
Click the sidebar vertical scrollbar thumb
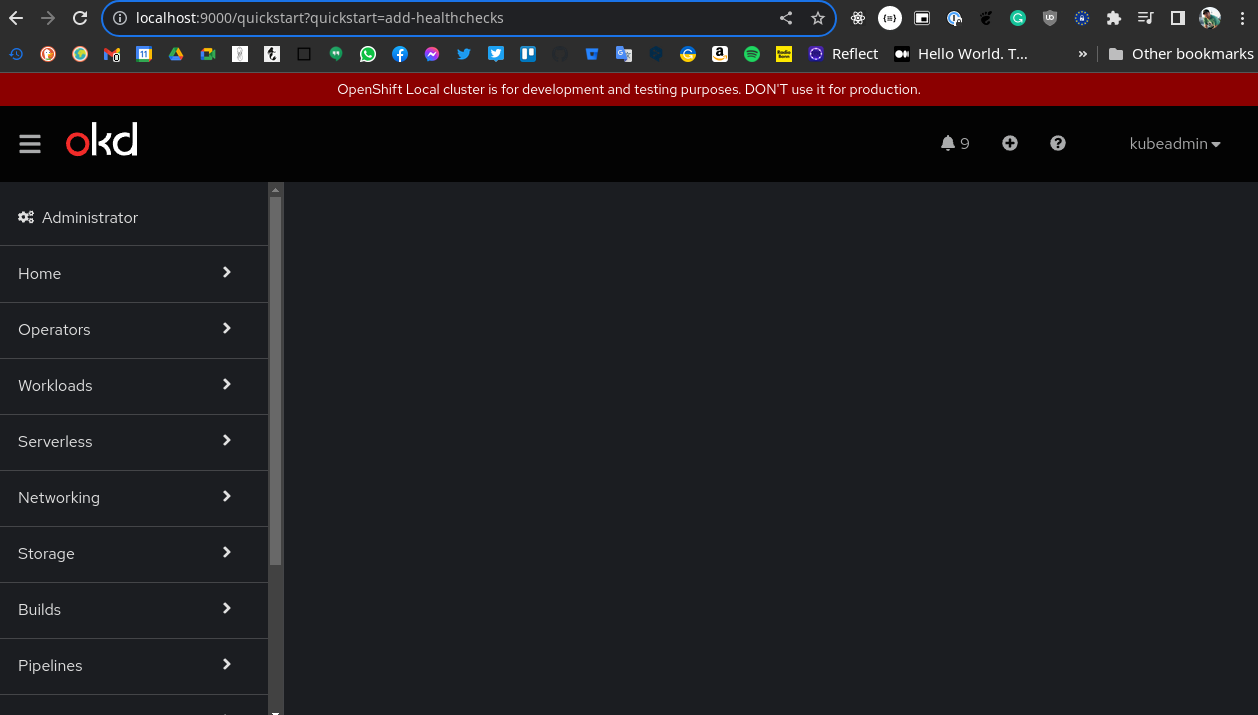point(276,380)
